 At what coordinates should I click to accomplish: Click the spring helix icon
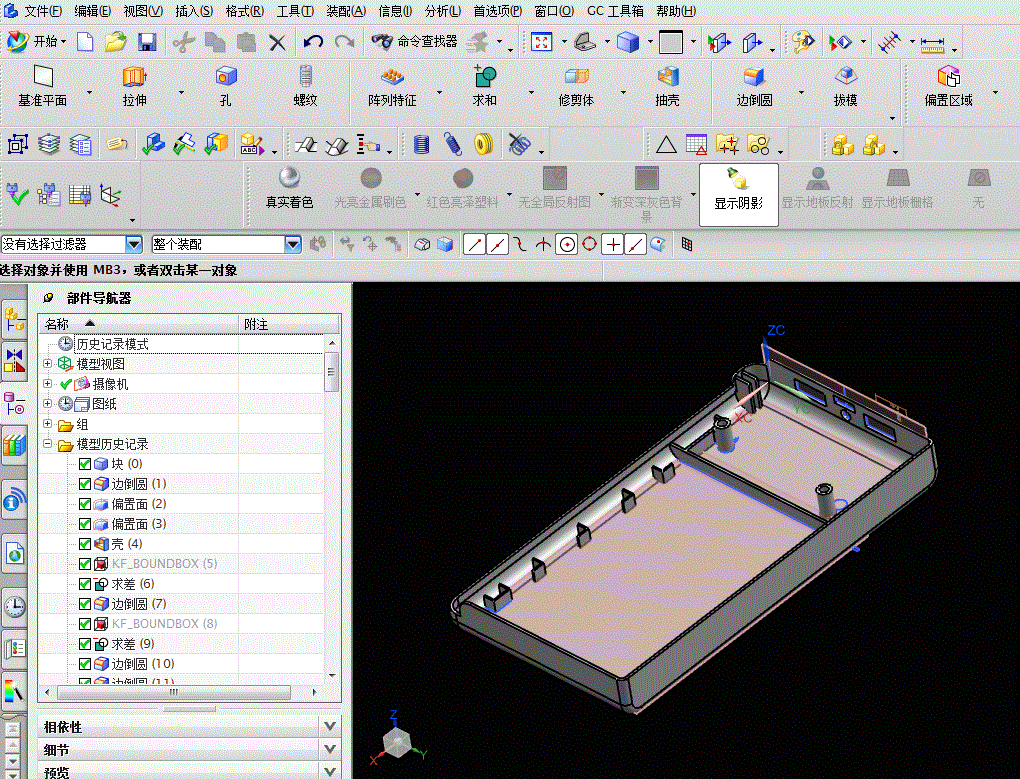pyautogui.click(x=453, y=144)
